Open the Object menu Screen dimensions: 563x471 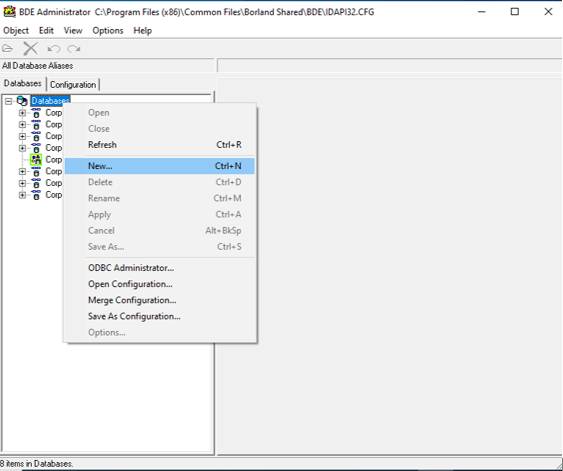16,31
